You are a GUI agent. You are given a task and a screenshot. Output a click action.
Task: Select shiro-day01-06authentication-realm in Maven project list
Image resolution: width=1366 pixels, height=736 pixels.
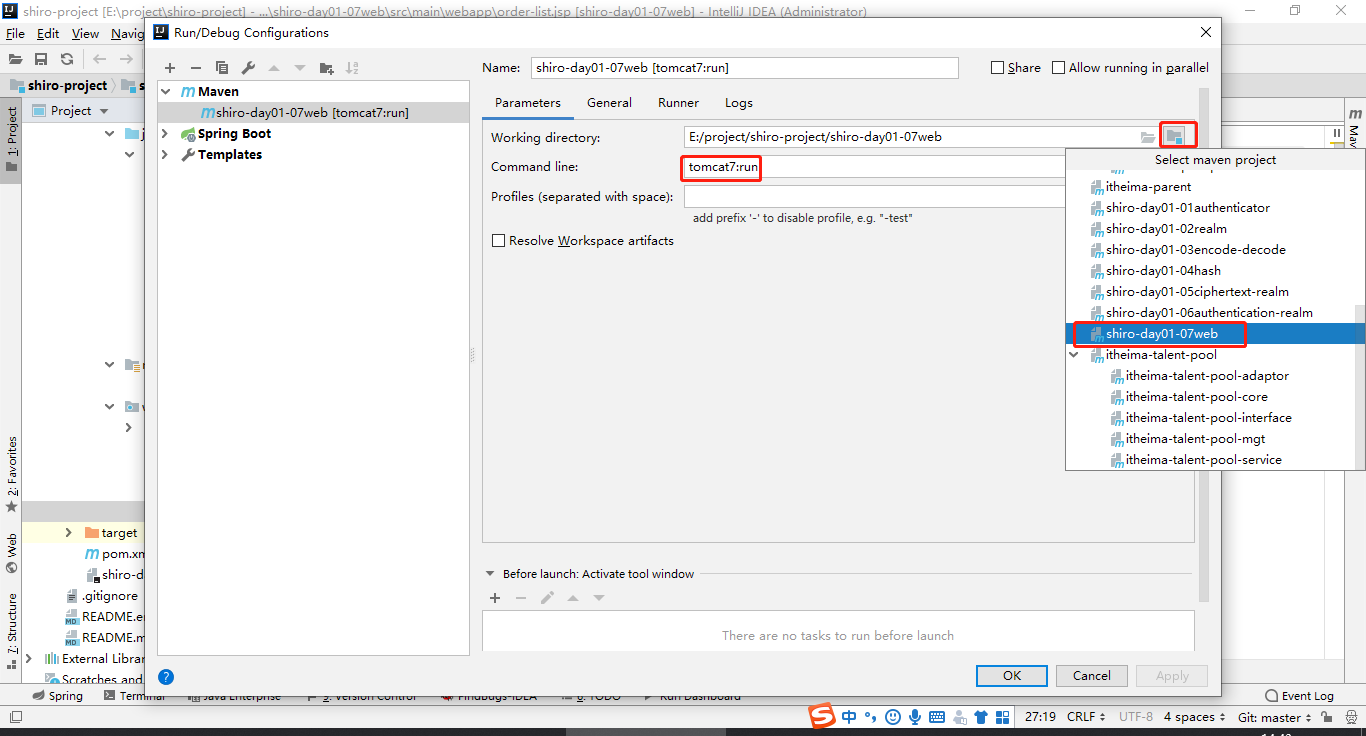[1209, 313]
